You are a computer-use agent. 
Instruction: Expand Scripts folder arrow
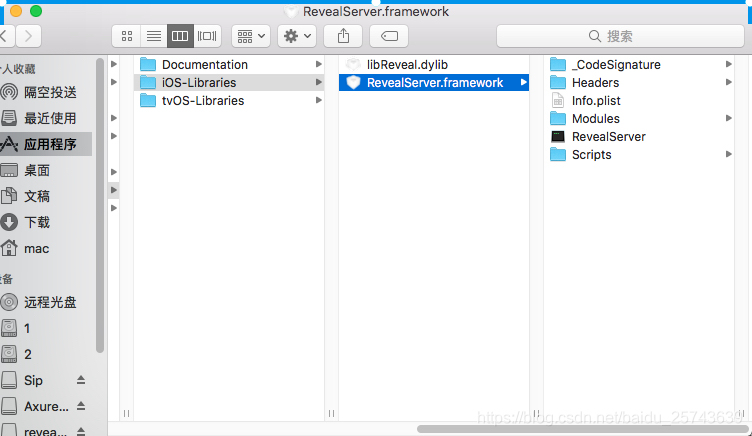(x=728, y=154)
